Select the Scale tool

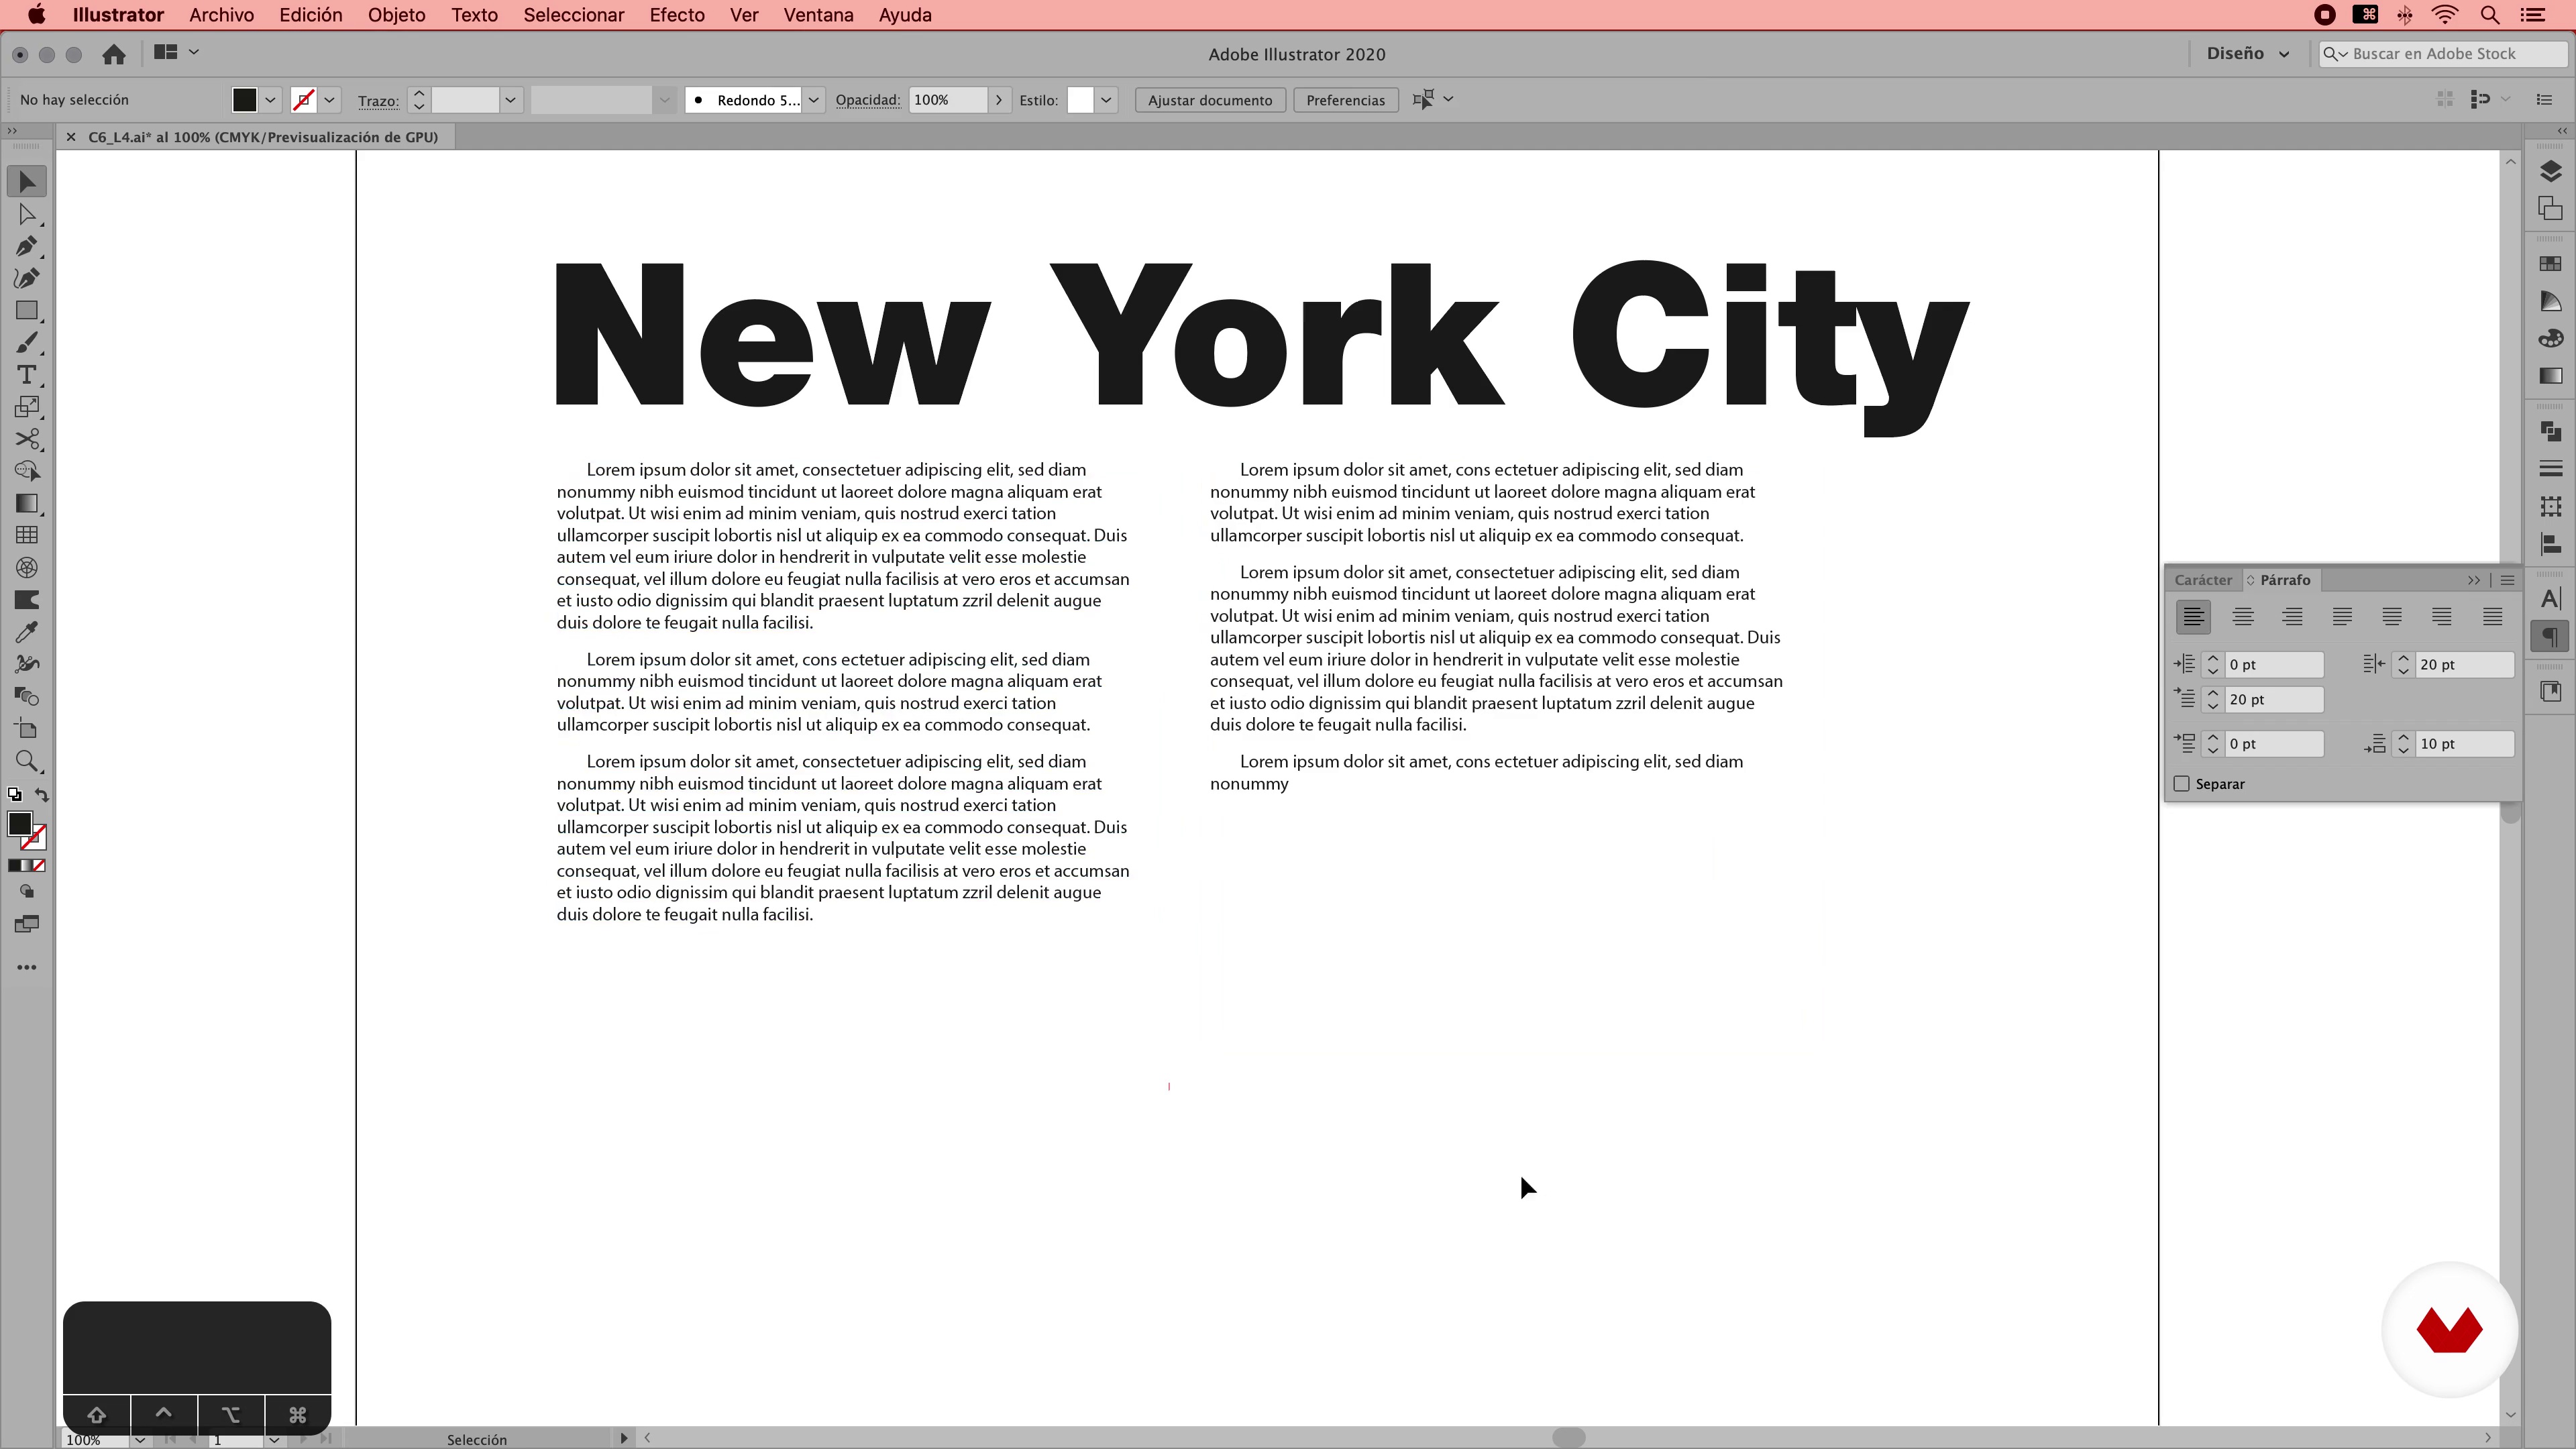click(x=27, y=407)
